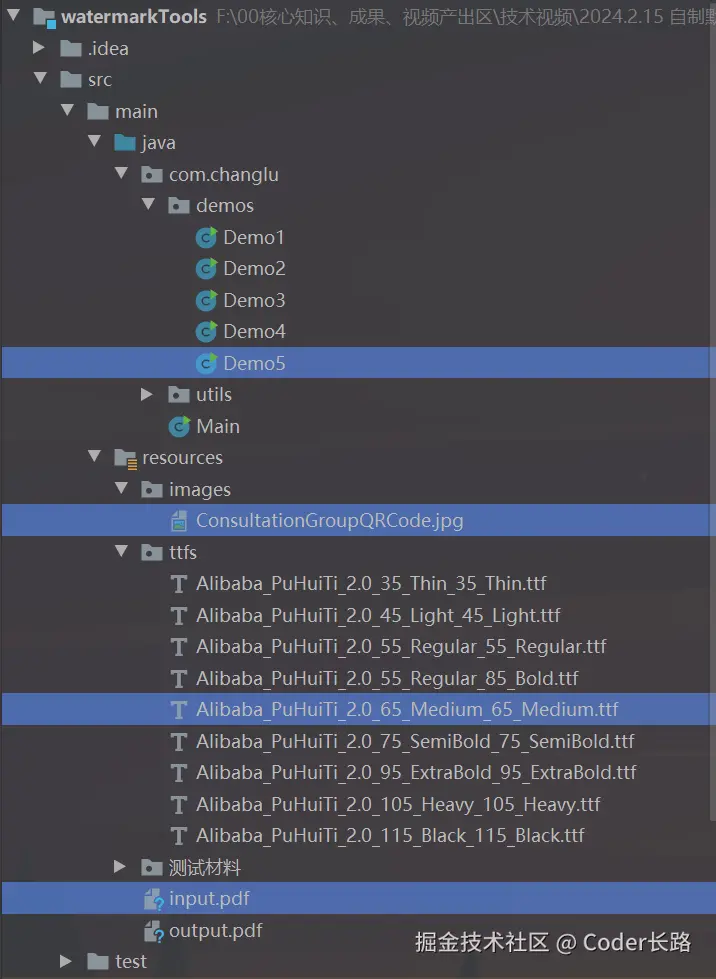This screenshot has width=716, height=979.
Task: Click the Demo1 class icon
Action: pyautogui.click(x=207, y=237)
